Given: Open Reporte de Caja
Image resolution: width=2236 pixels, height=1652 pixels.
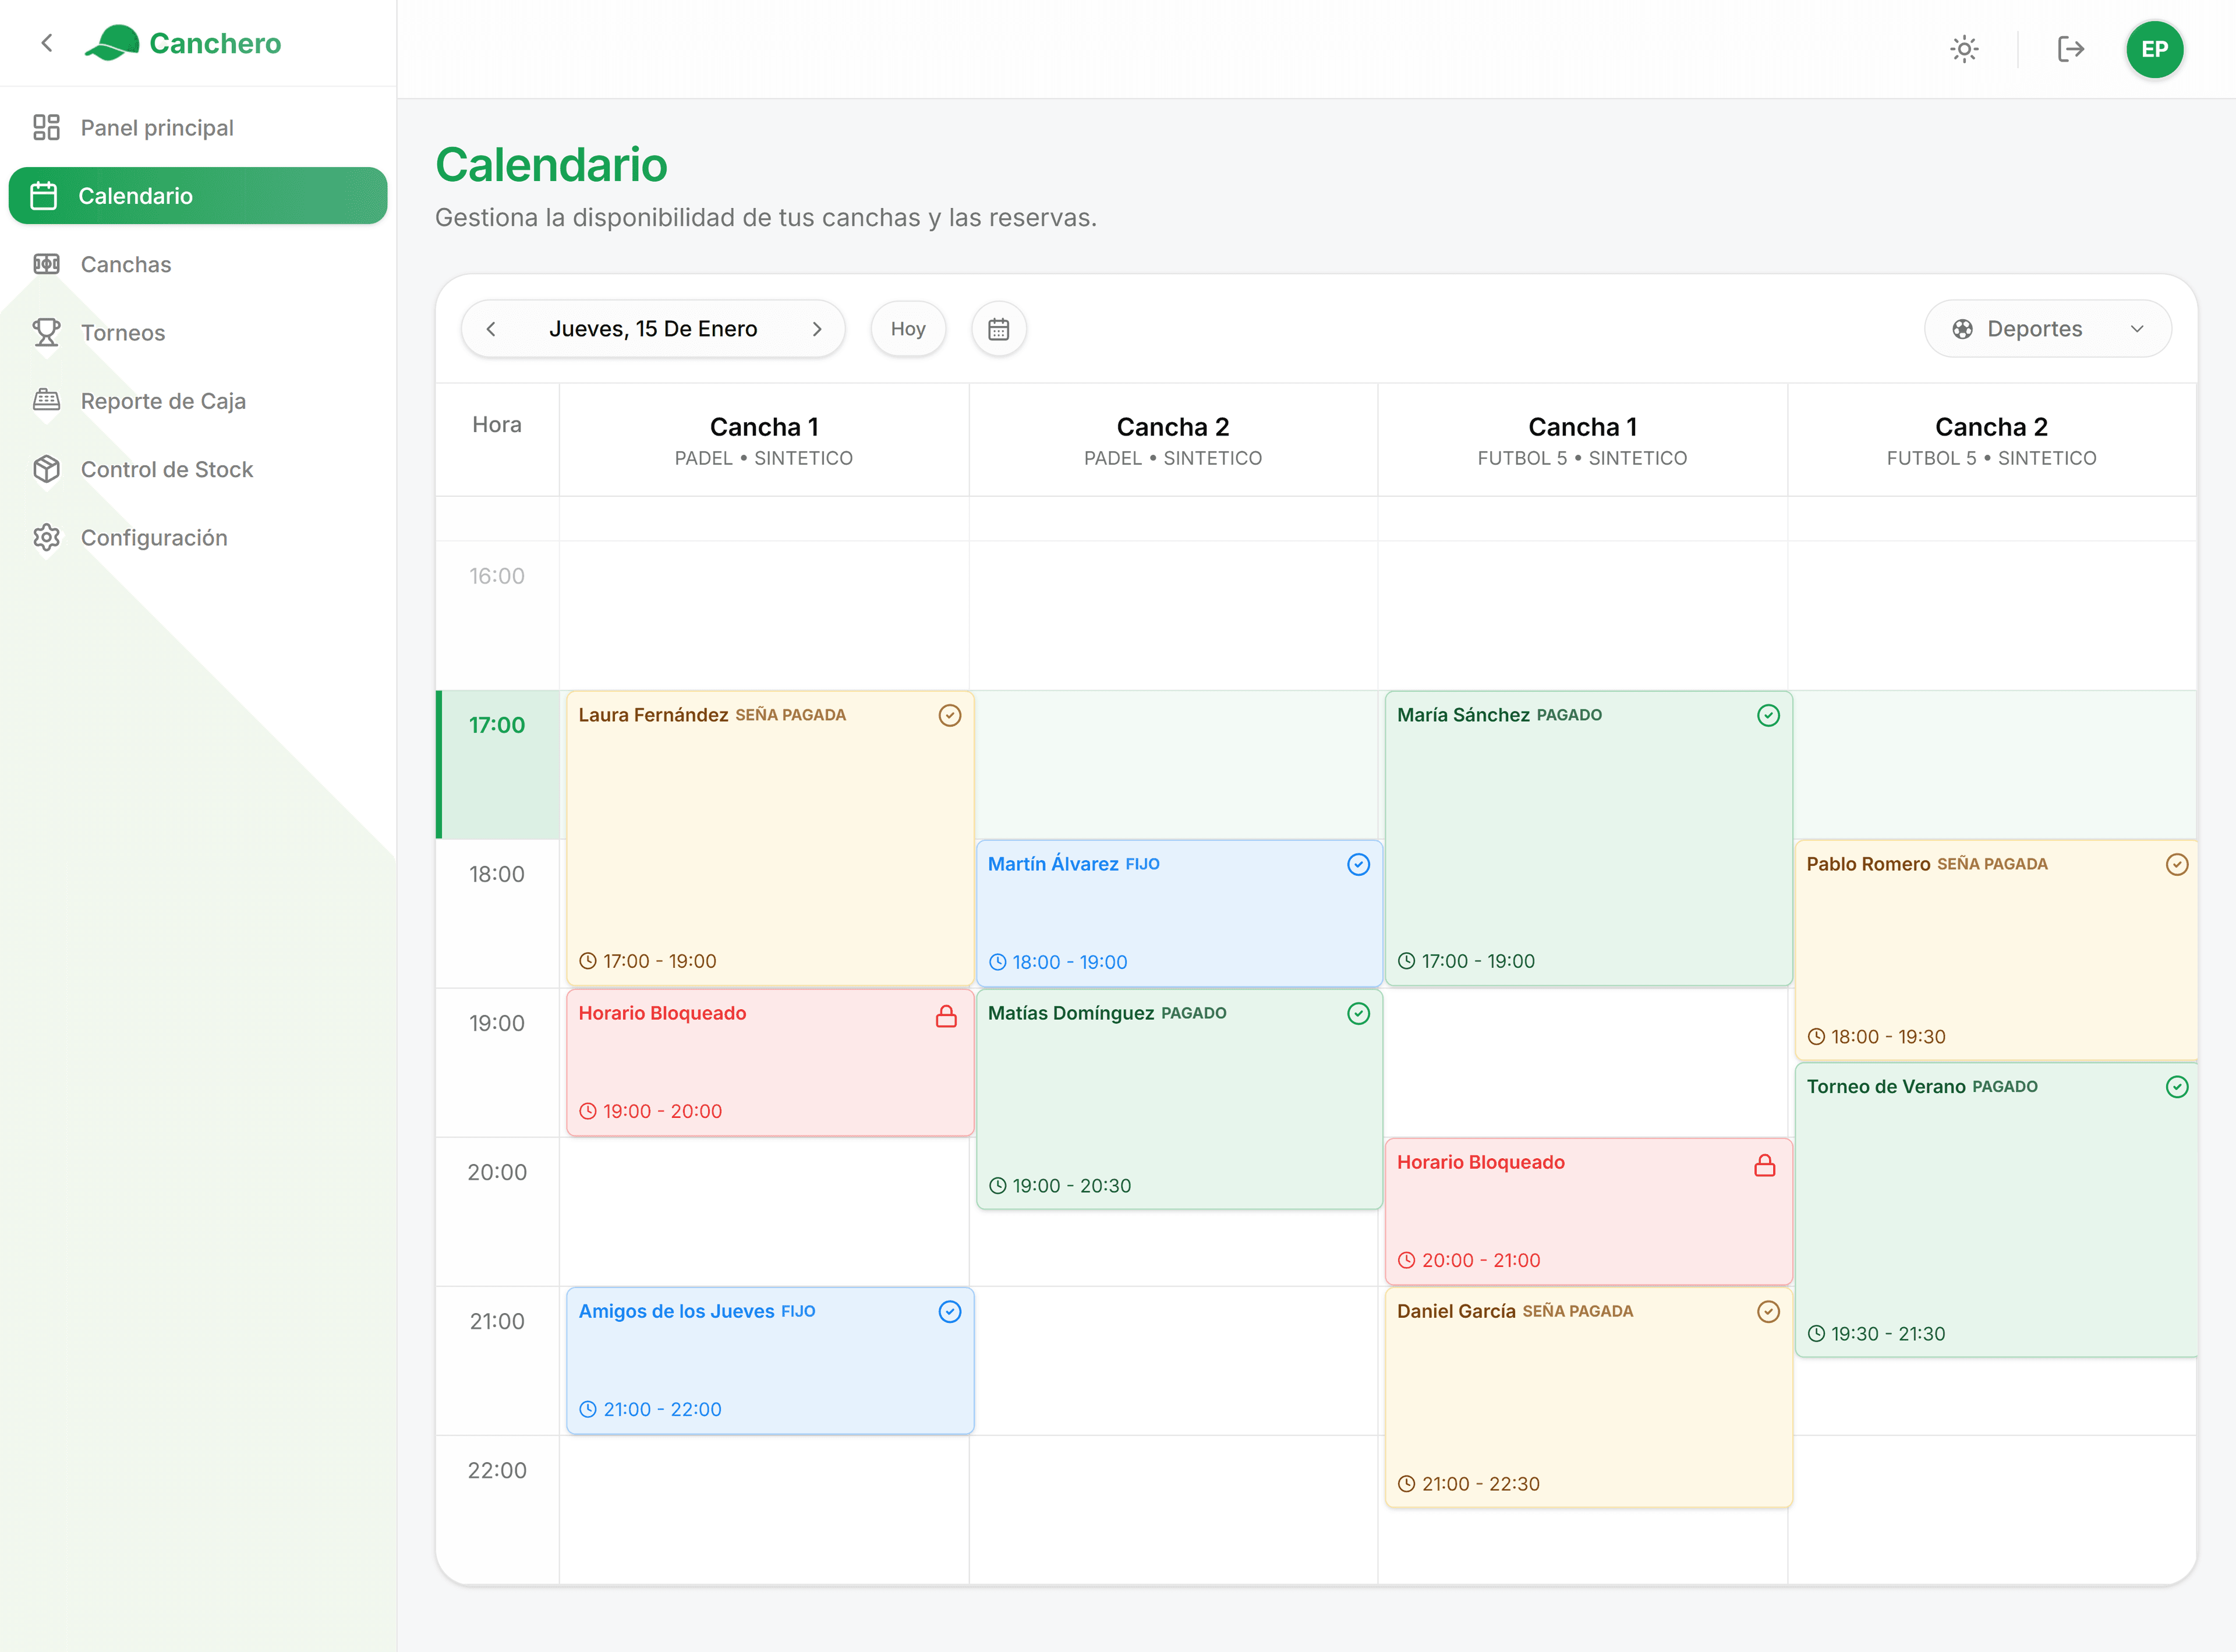Looking at the screenshot, I should pos(162,400).
